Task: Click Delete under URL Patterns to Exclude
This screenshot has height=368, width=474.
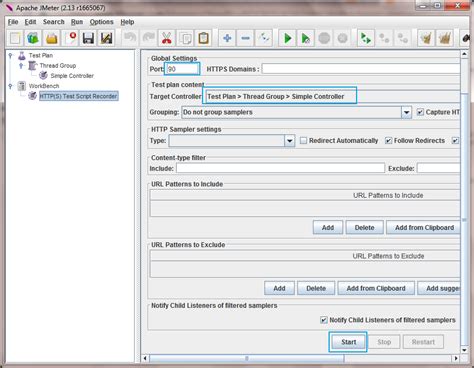Action: click(316, 288)
